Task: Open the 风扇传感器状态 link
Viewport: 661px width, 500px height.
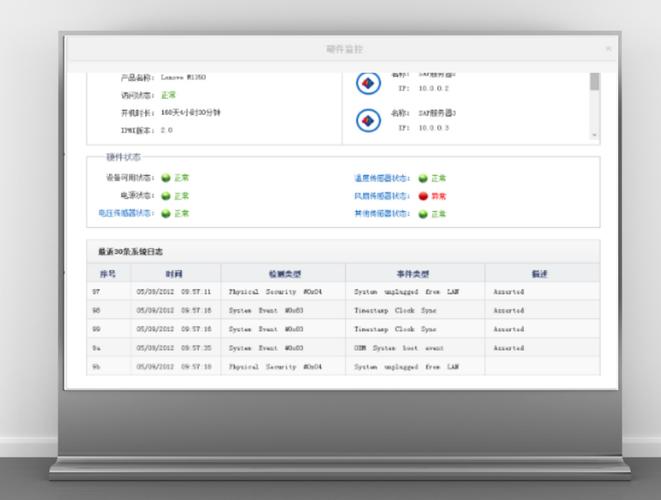Action: tap(382, 196)
